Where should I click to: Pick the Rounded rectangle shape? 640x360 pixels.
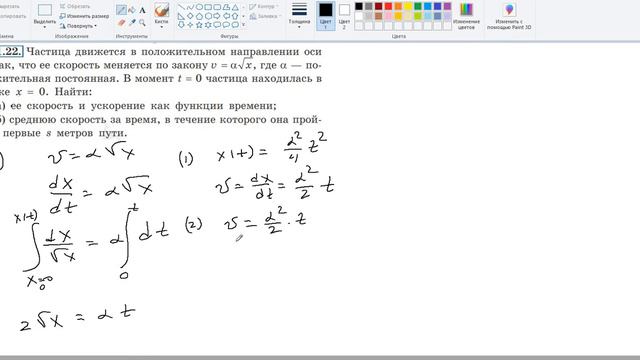217,7
